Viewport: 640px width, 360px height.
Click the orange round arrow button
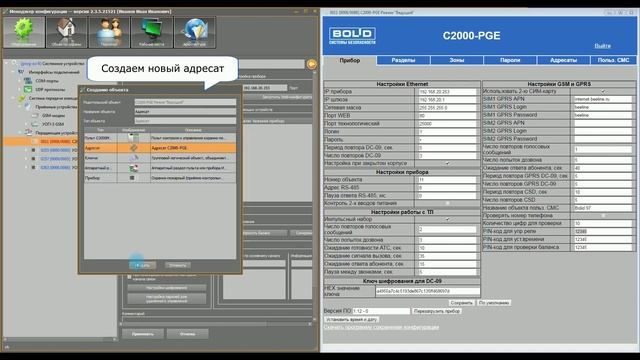point(311,64)
